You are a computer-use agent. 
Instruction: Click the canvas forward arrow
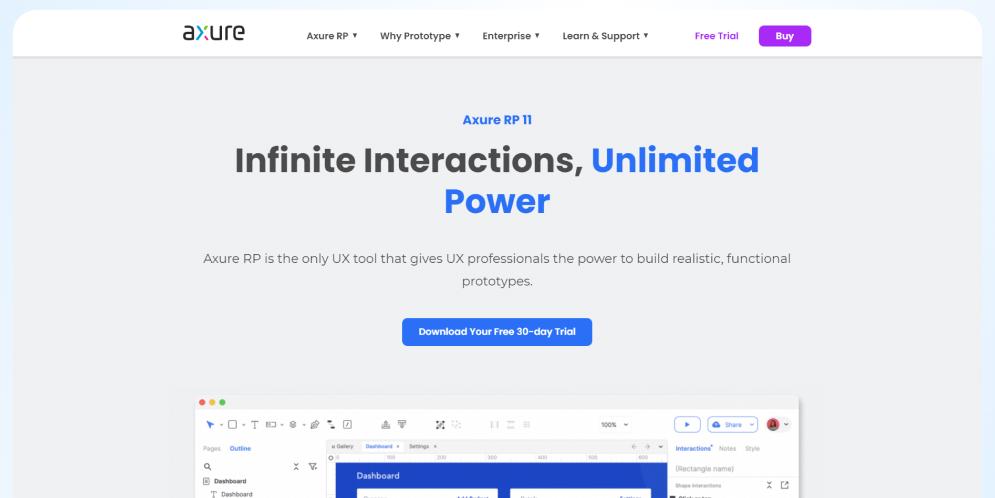[647, 447]
